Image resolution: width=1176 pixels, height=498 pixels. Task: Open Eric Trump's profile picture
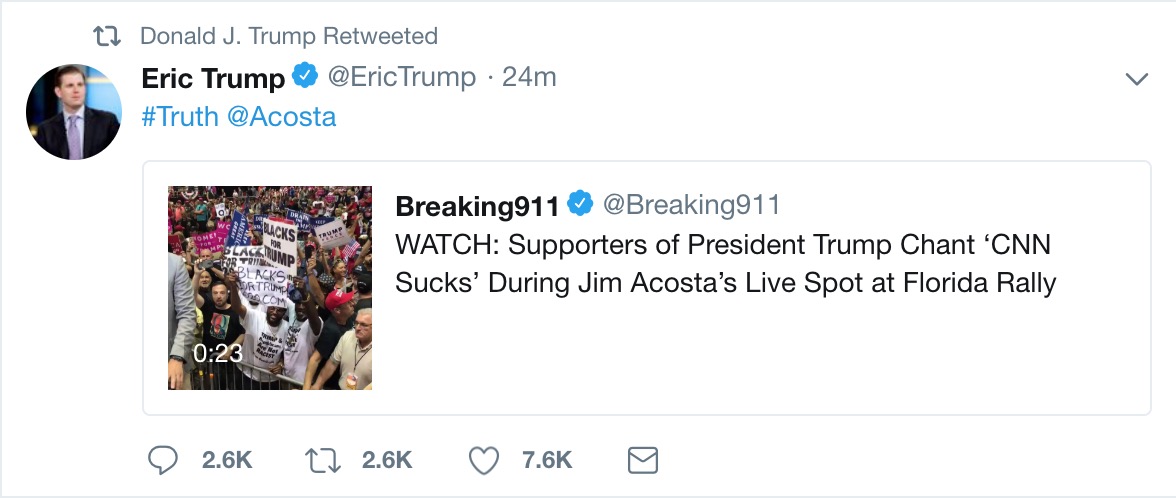tap(73, 111)
